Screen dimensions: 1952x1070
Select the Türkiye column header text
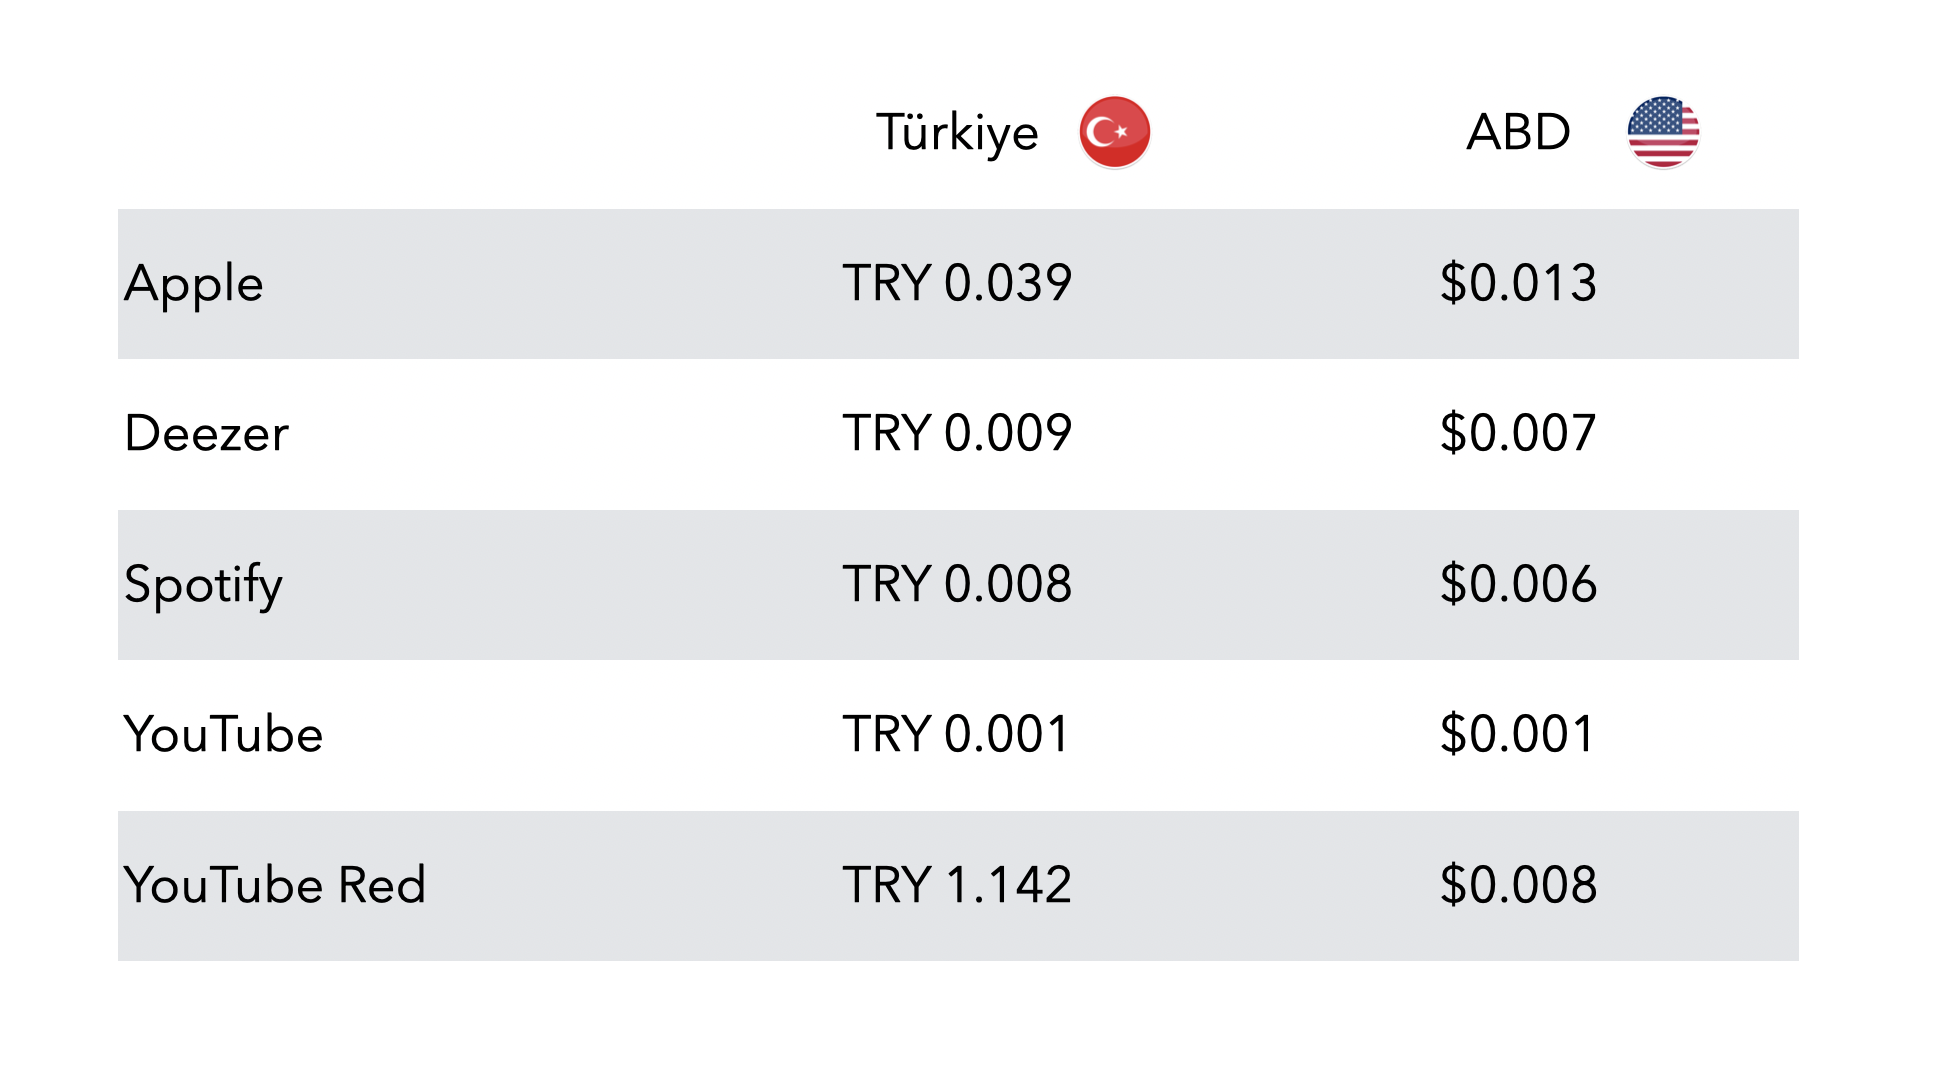tap(957, 133)
